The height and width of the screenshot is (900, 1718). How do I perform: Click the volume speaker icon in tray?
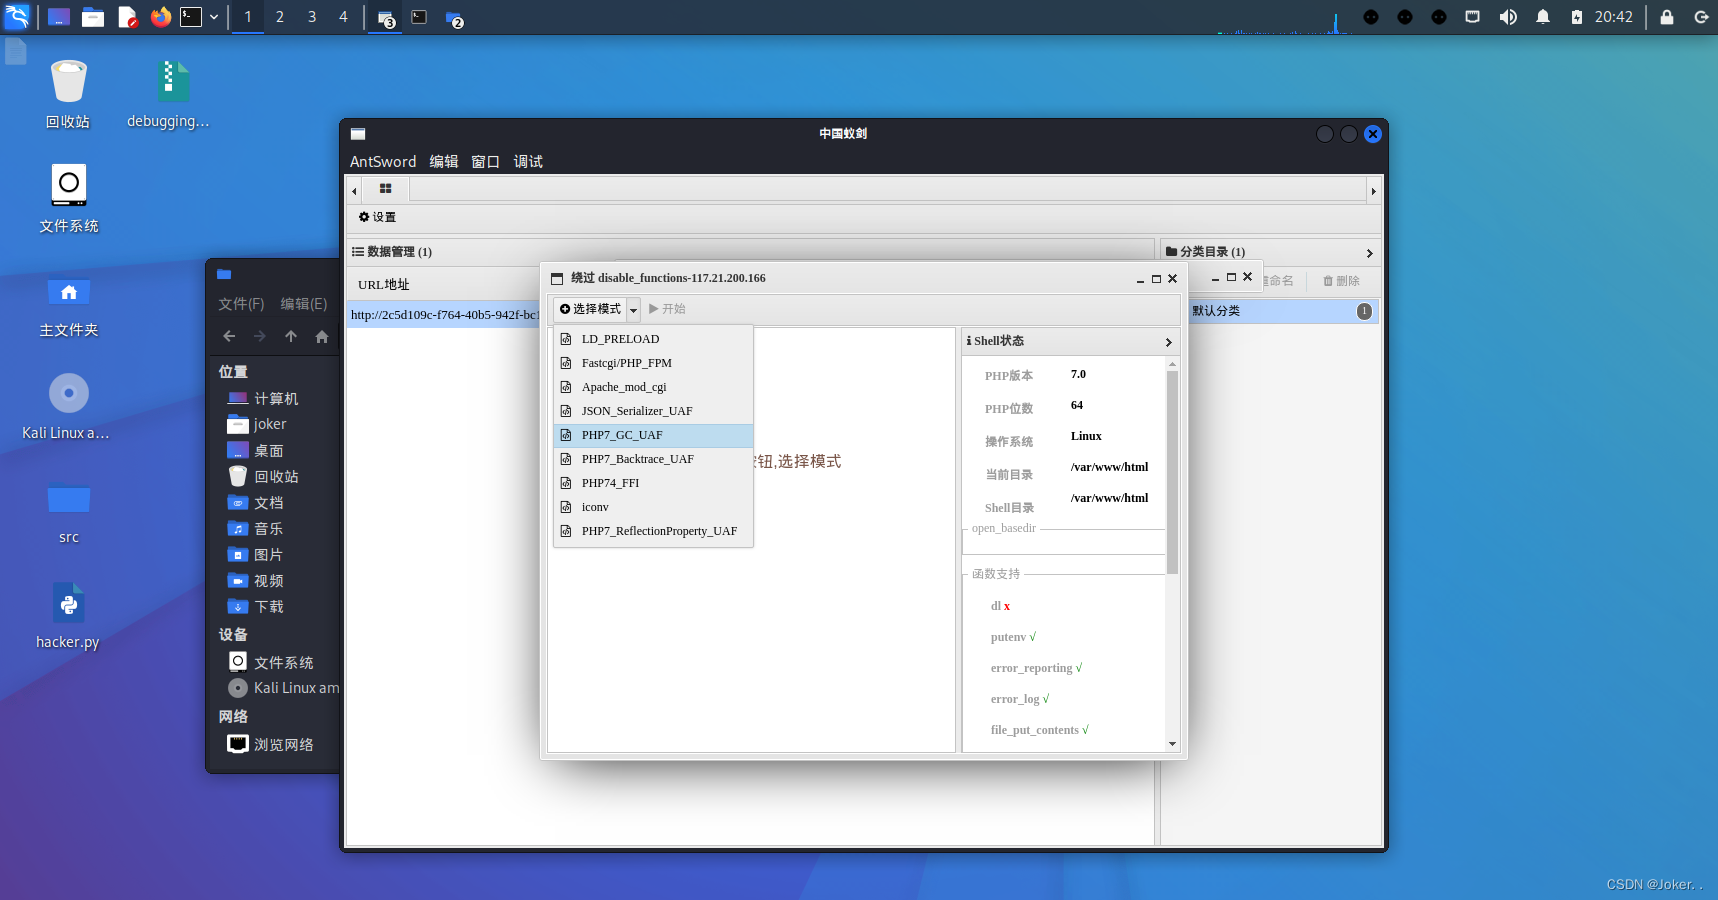coord(1508,17)
